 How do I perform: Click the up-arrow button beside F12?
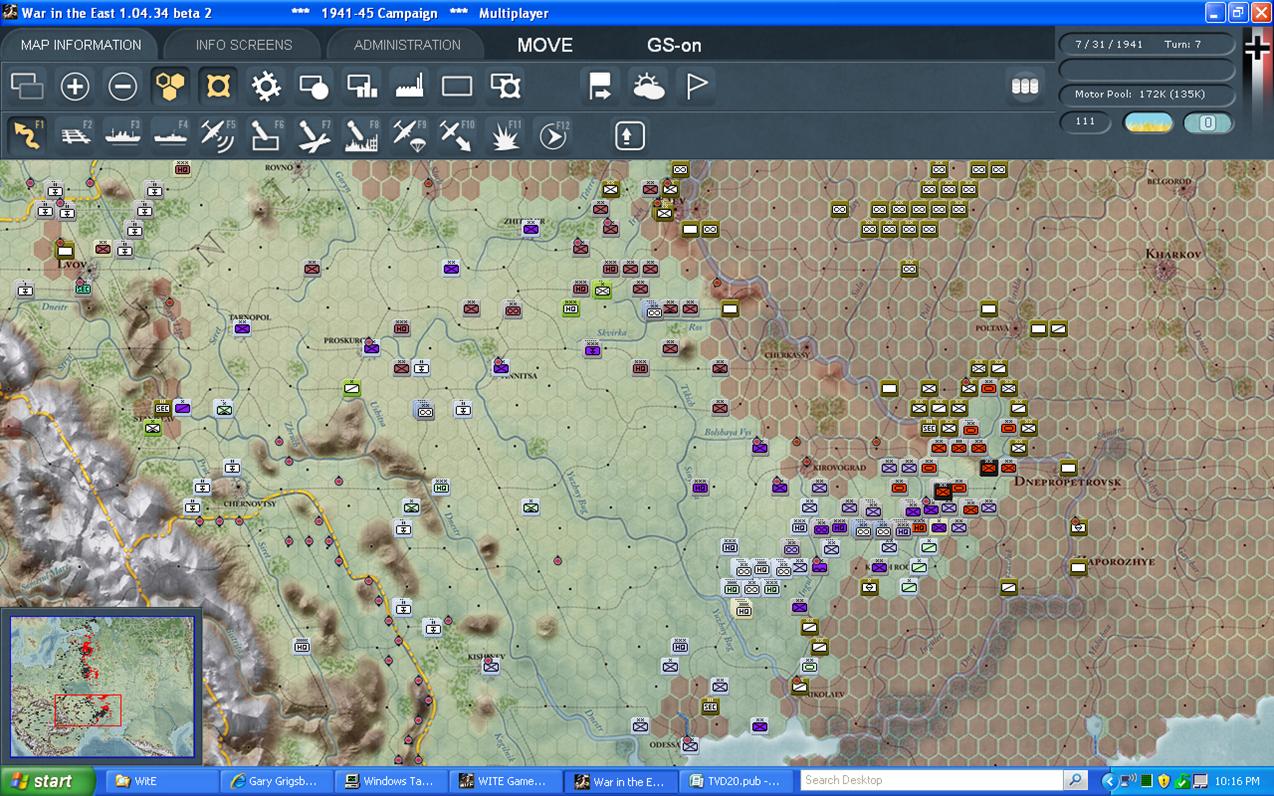(x=629, y=135)
